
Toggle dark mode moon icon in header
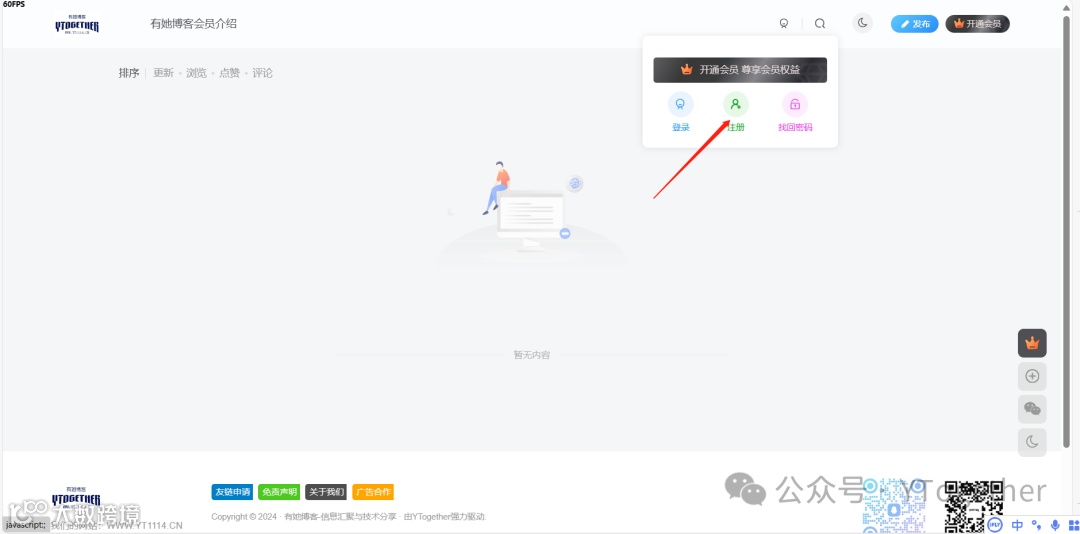(x=862, y=23)
